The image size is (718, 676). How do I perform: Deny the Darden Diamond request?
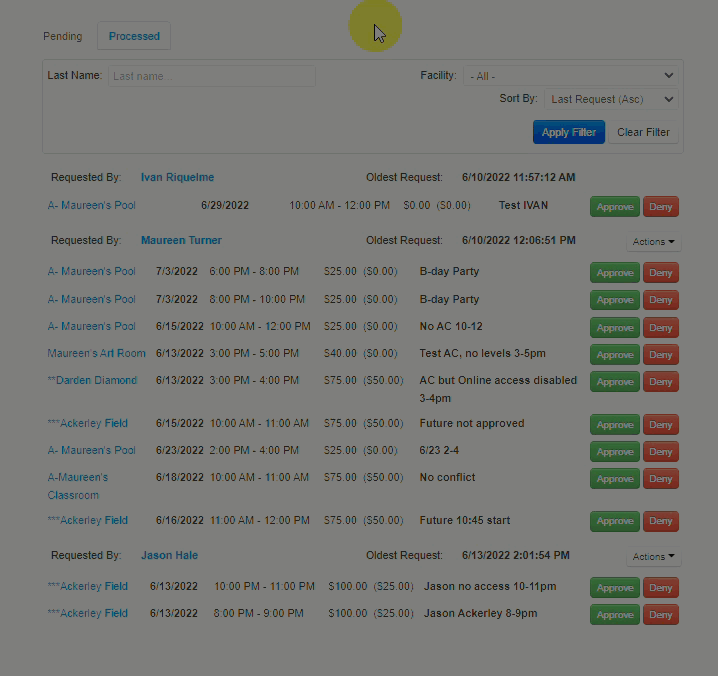pos(660,382)
